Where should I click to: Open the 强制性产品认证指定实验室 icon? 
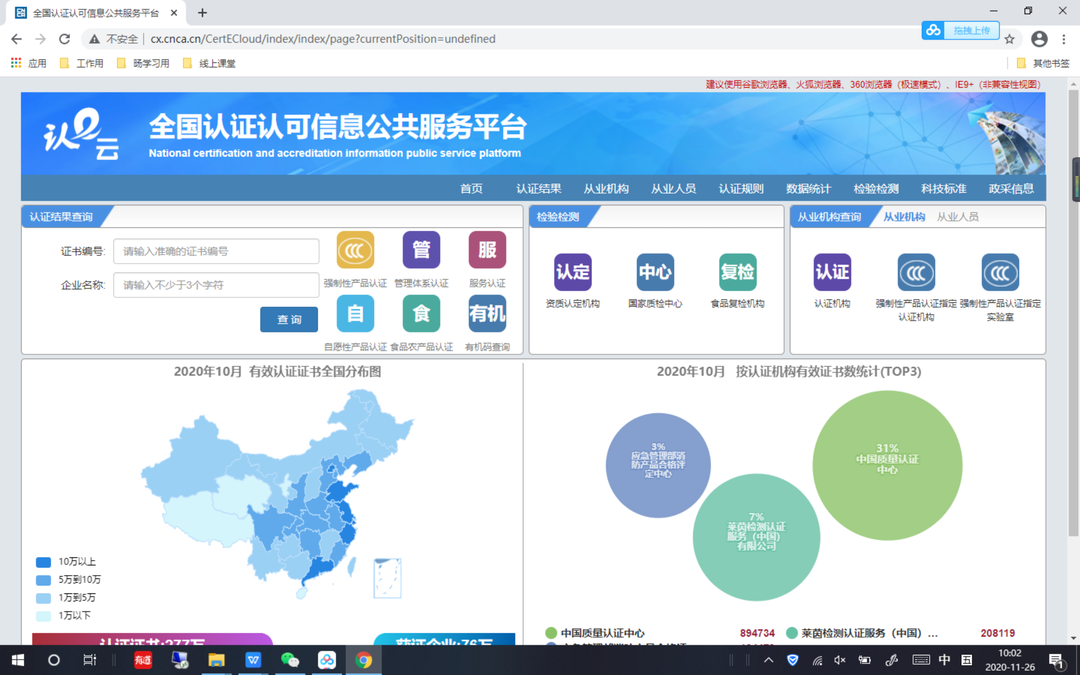coord(1000,272)
